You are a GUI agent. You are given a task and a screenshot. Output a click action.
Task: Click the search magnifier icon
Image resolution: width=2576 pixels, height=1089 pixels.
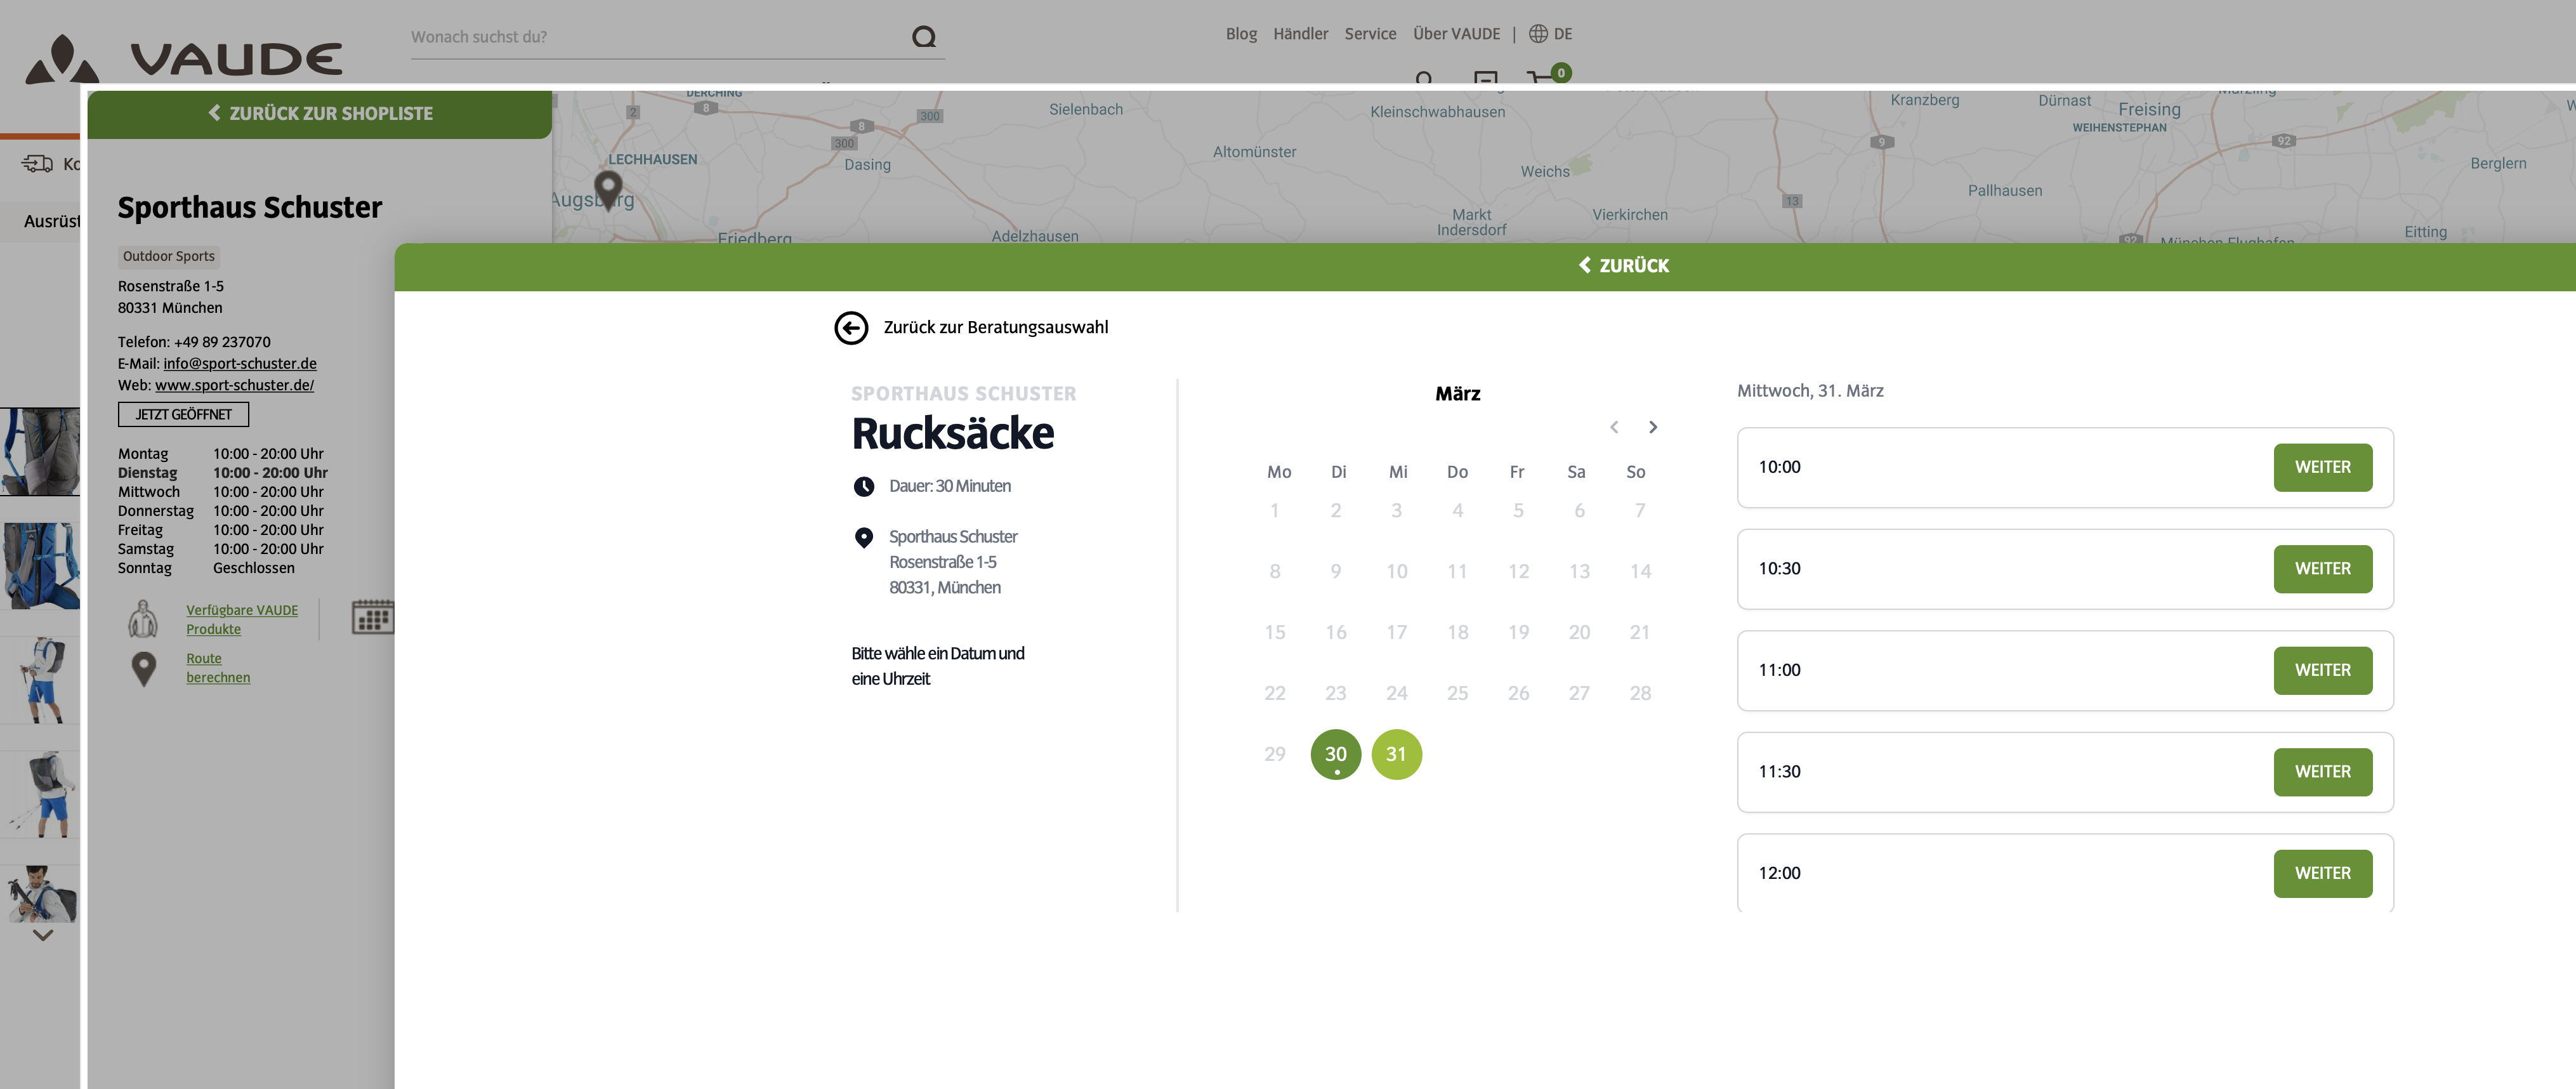tap(924, 37)
